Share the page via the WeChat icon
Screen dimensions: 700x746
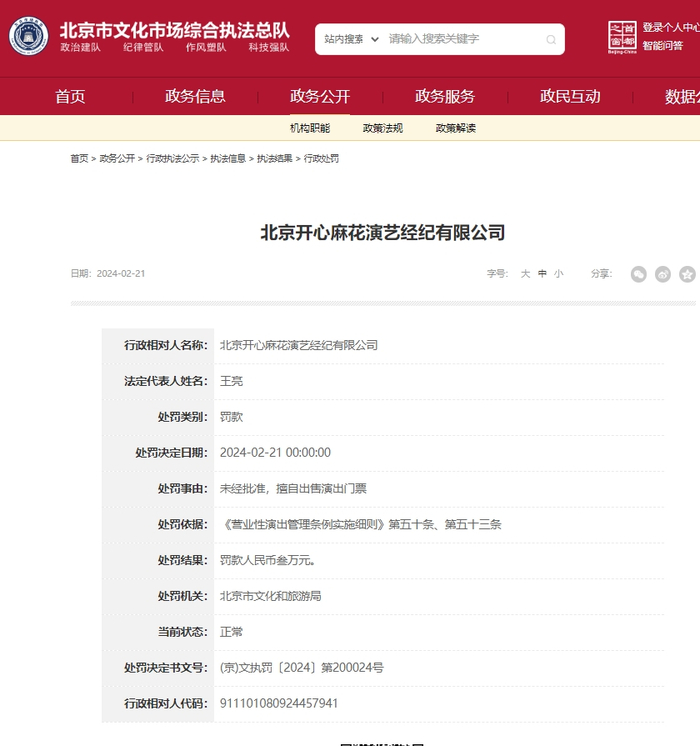click(x=639, y=274)
